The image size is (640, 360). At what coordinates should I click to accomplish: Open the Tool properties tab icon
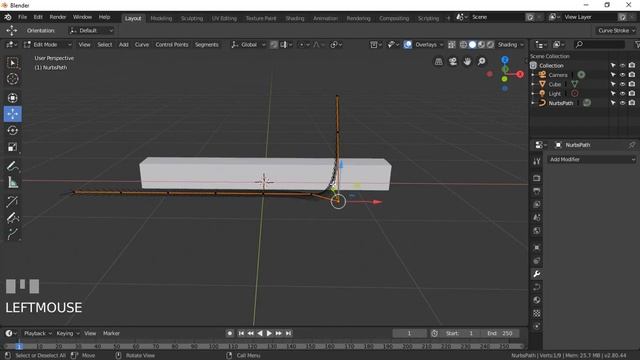537,162
